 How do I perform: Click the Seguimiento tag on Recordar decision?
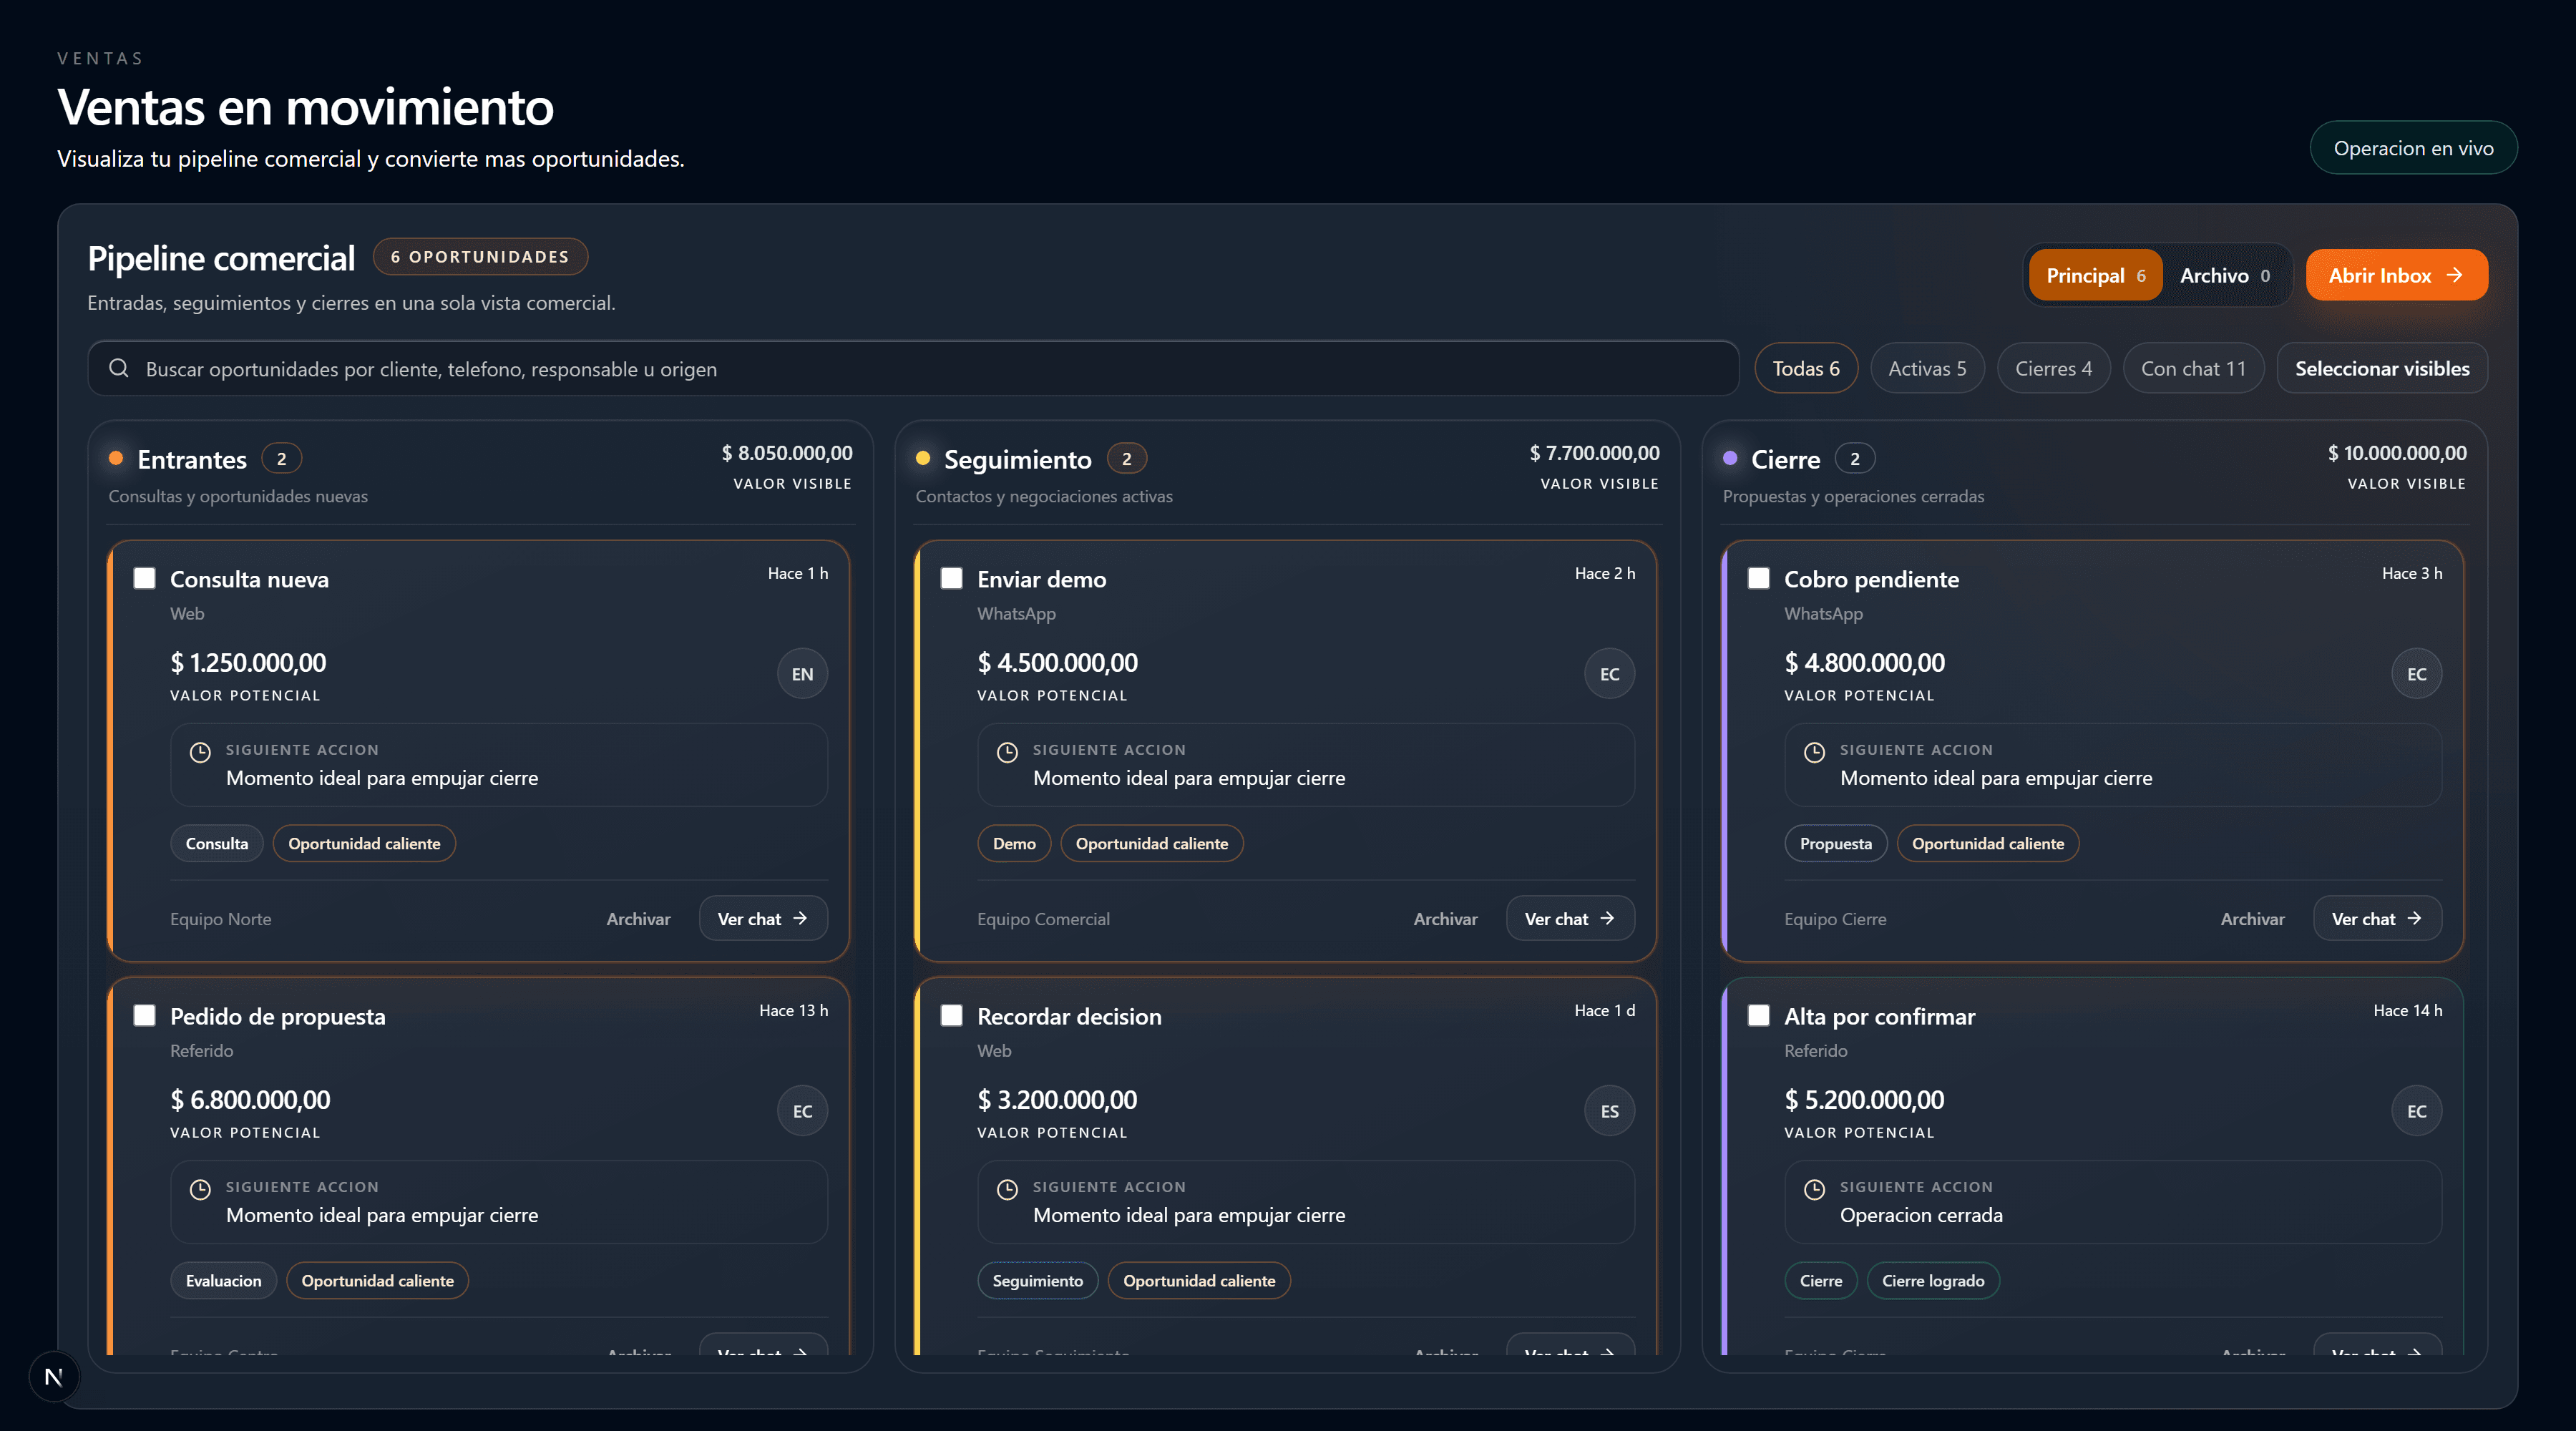point(1037,1280)
